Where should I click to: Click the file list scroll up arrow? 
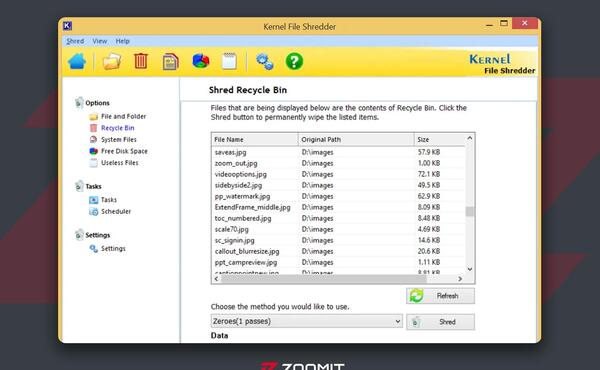coord(470,138)
